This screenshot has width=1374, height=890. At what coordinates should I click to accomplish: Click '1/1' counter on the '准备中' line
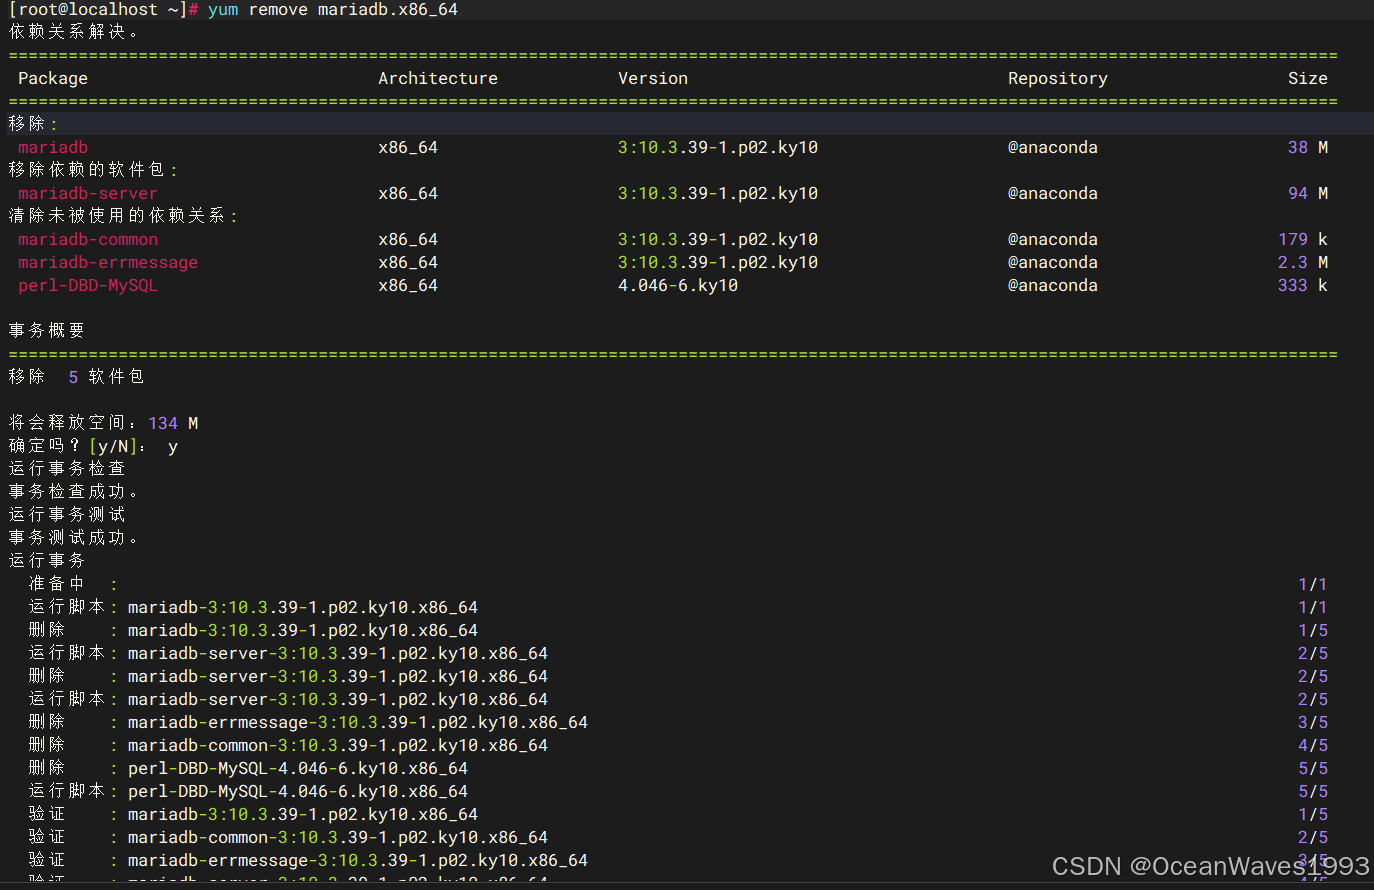pyautogui.click(x=1313, y=584)
